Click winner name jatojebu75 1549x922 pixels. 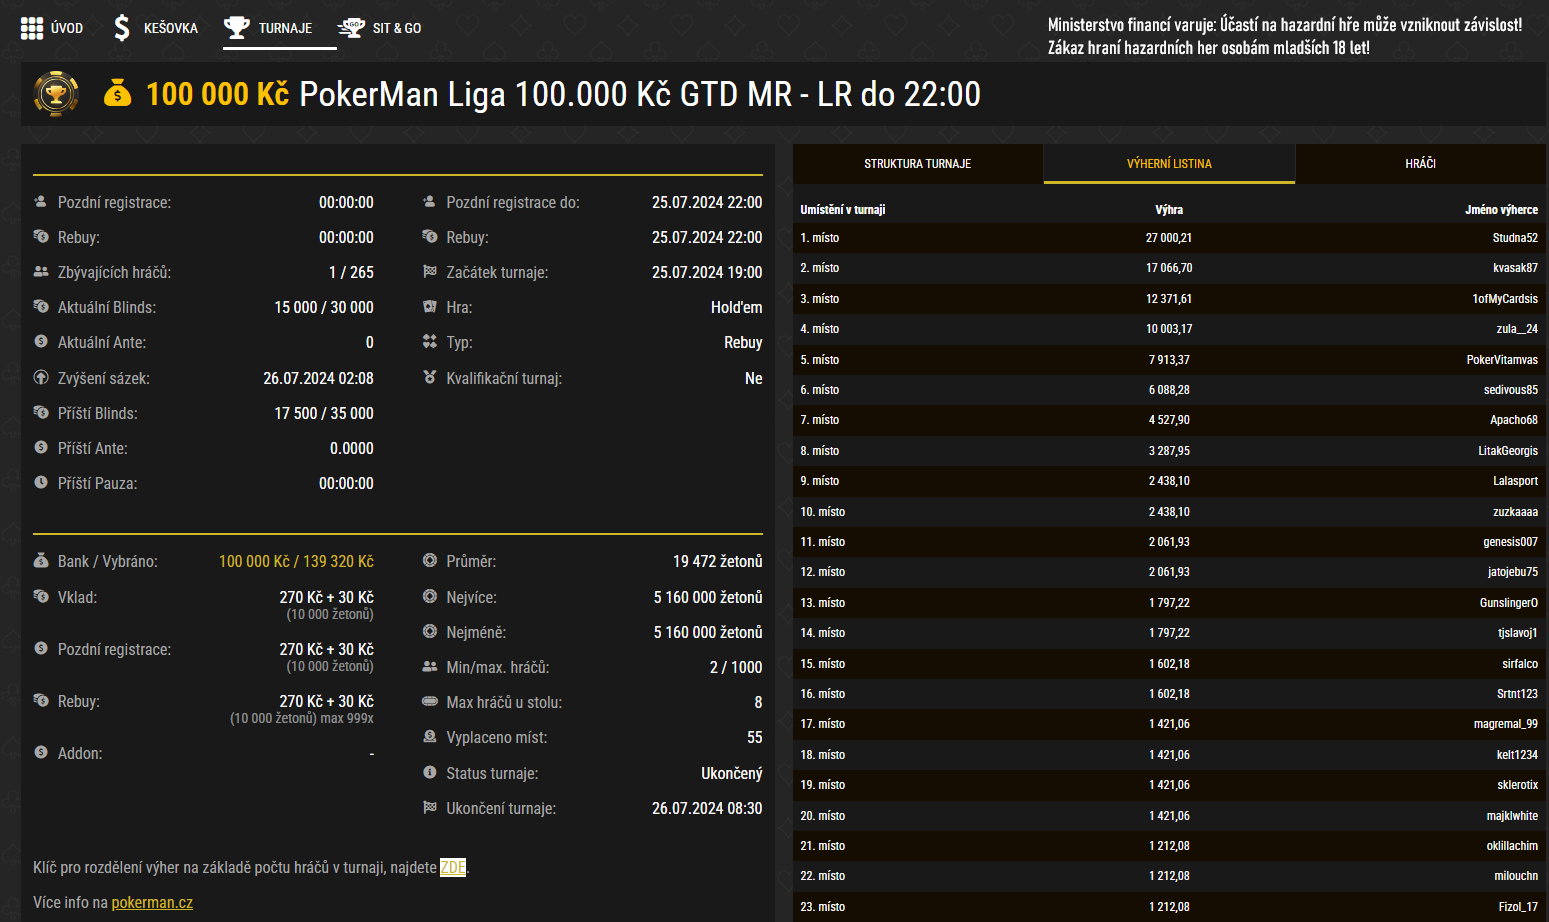coord(1513,572)
